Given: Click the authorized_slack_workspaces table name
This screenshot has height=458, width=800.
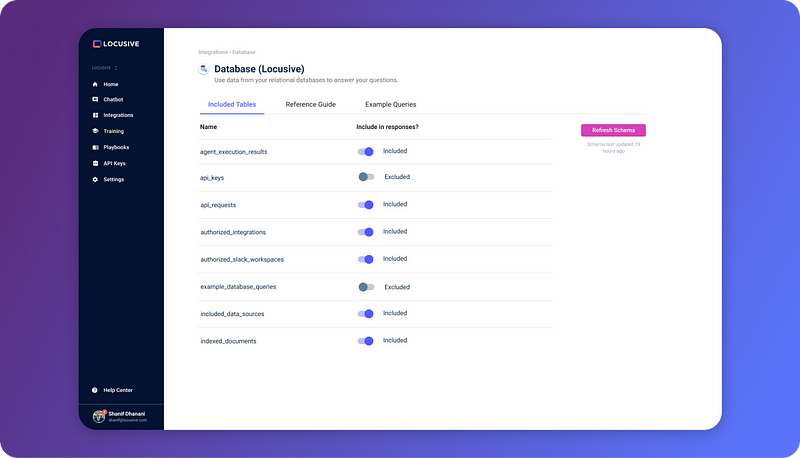Looking at the screenshot, I should pos(242,260).
